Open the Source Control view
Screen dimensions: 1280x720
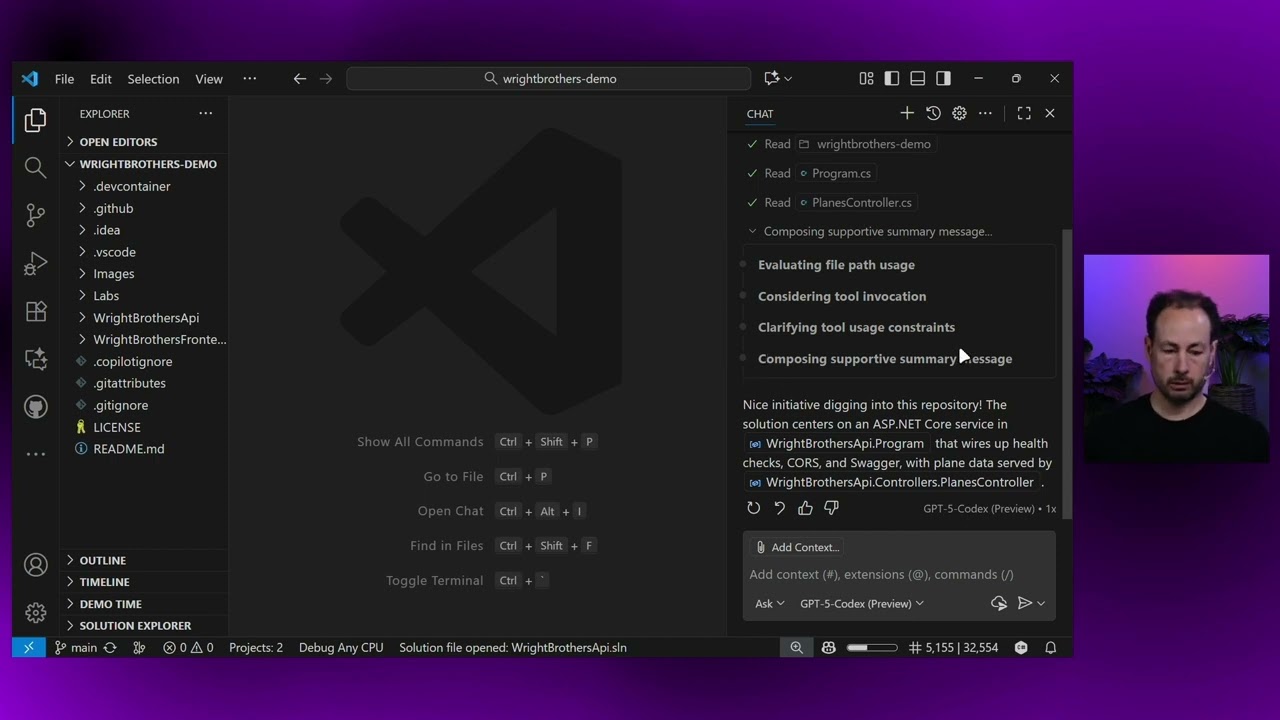[x=35, y=215]
